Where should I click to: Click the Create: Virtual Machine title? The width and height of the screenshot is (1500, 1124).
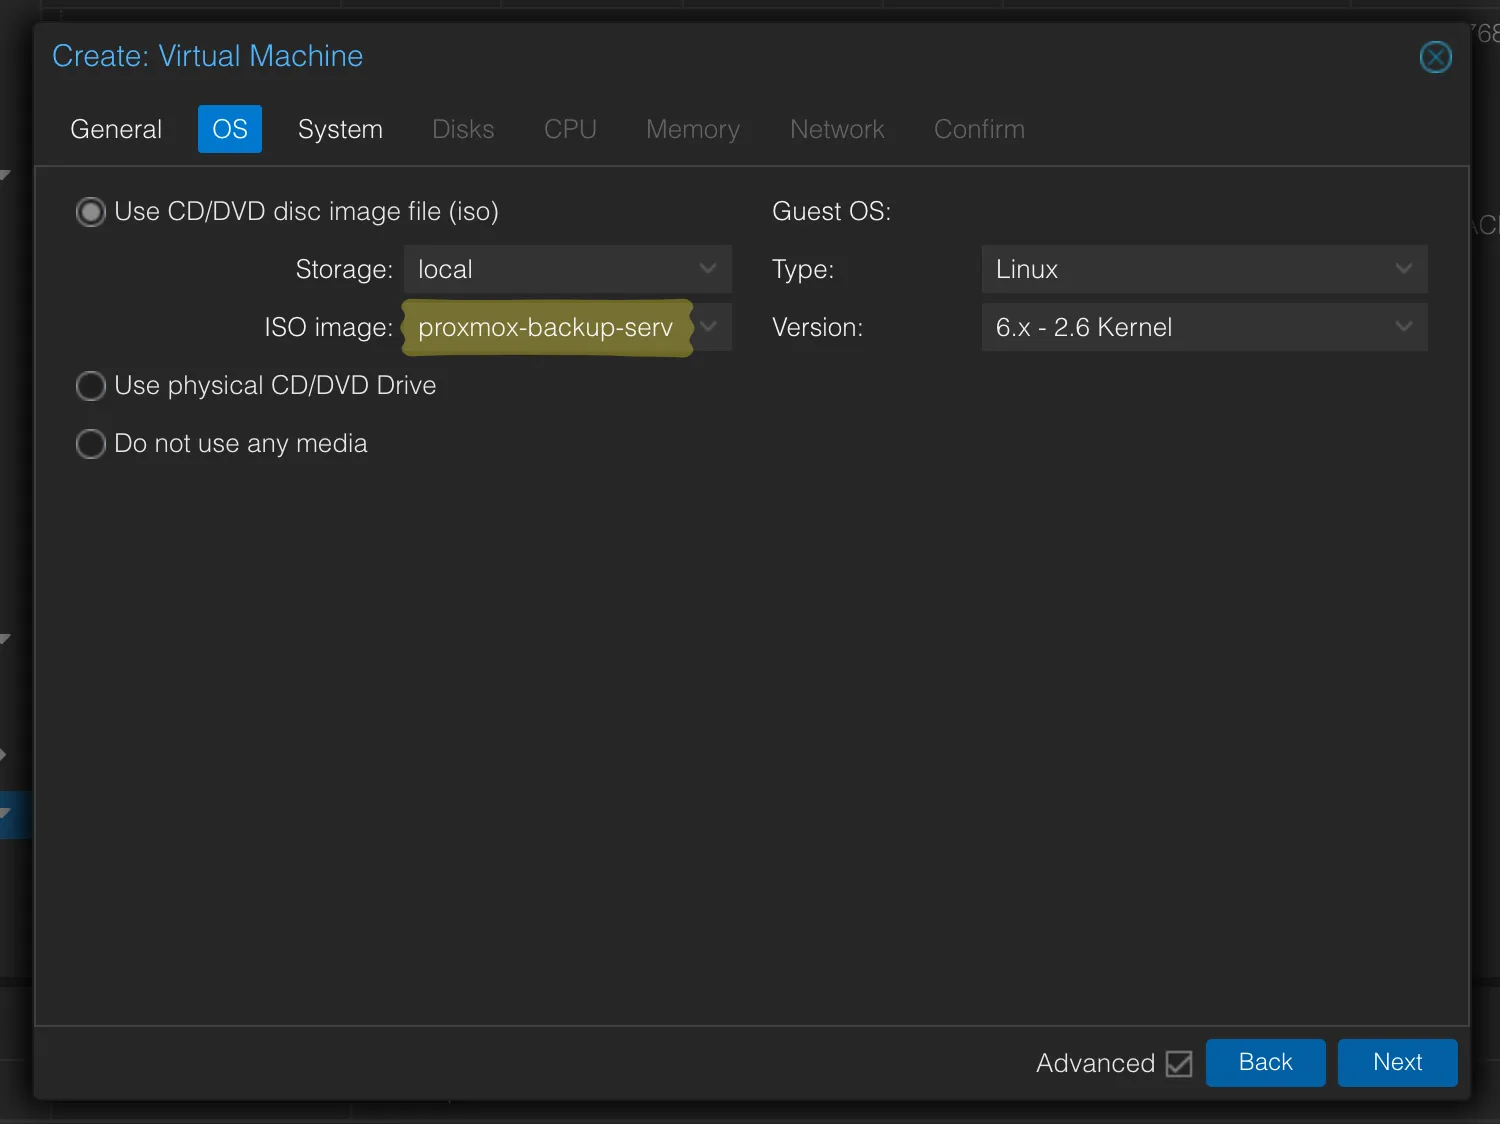[x=208, y=56]
